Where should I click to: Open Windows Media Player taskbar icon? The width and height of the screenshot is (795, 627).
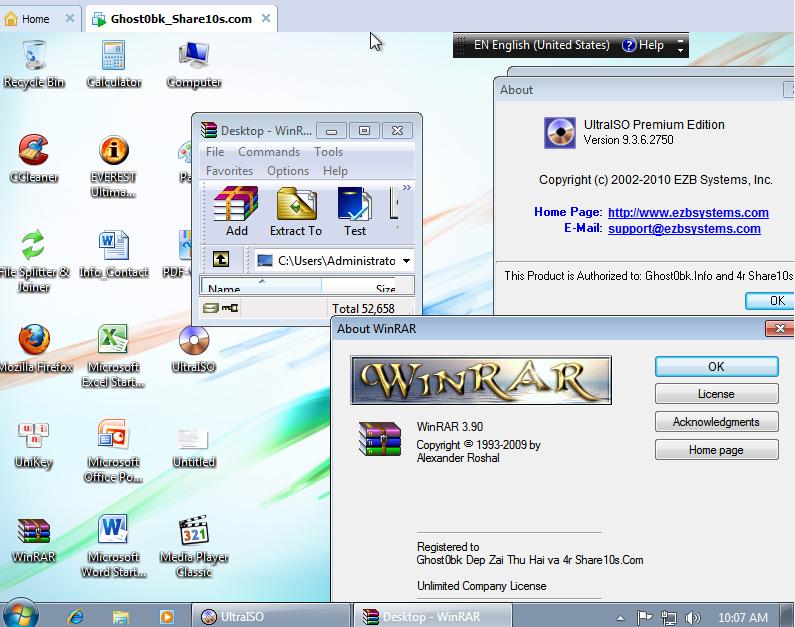(167, 616)
